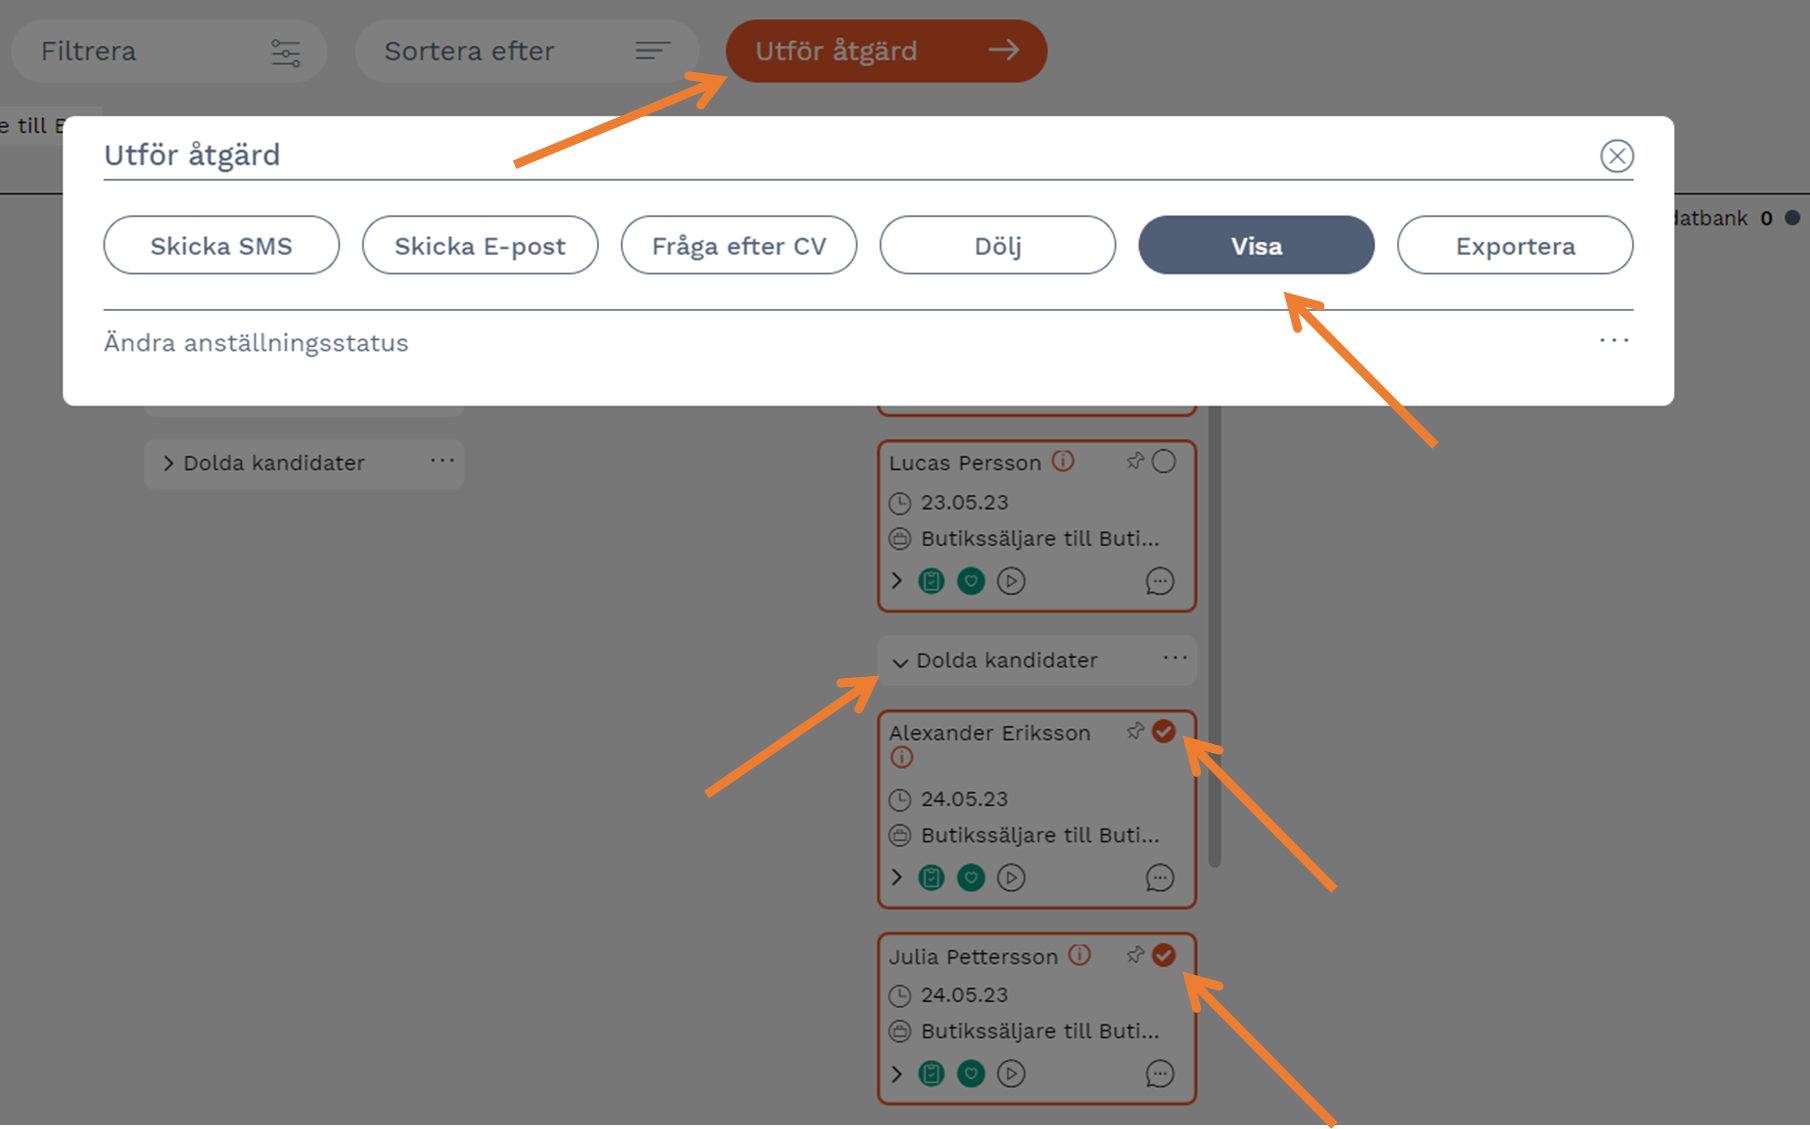Collapse the expanded Dolda kandidater section
The image size is (1810, 1129).
(900, 662)
